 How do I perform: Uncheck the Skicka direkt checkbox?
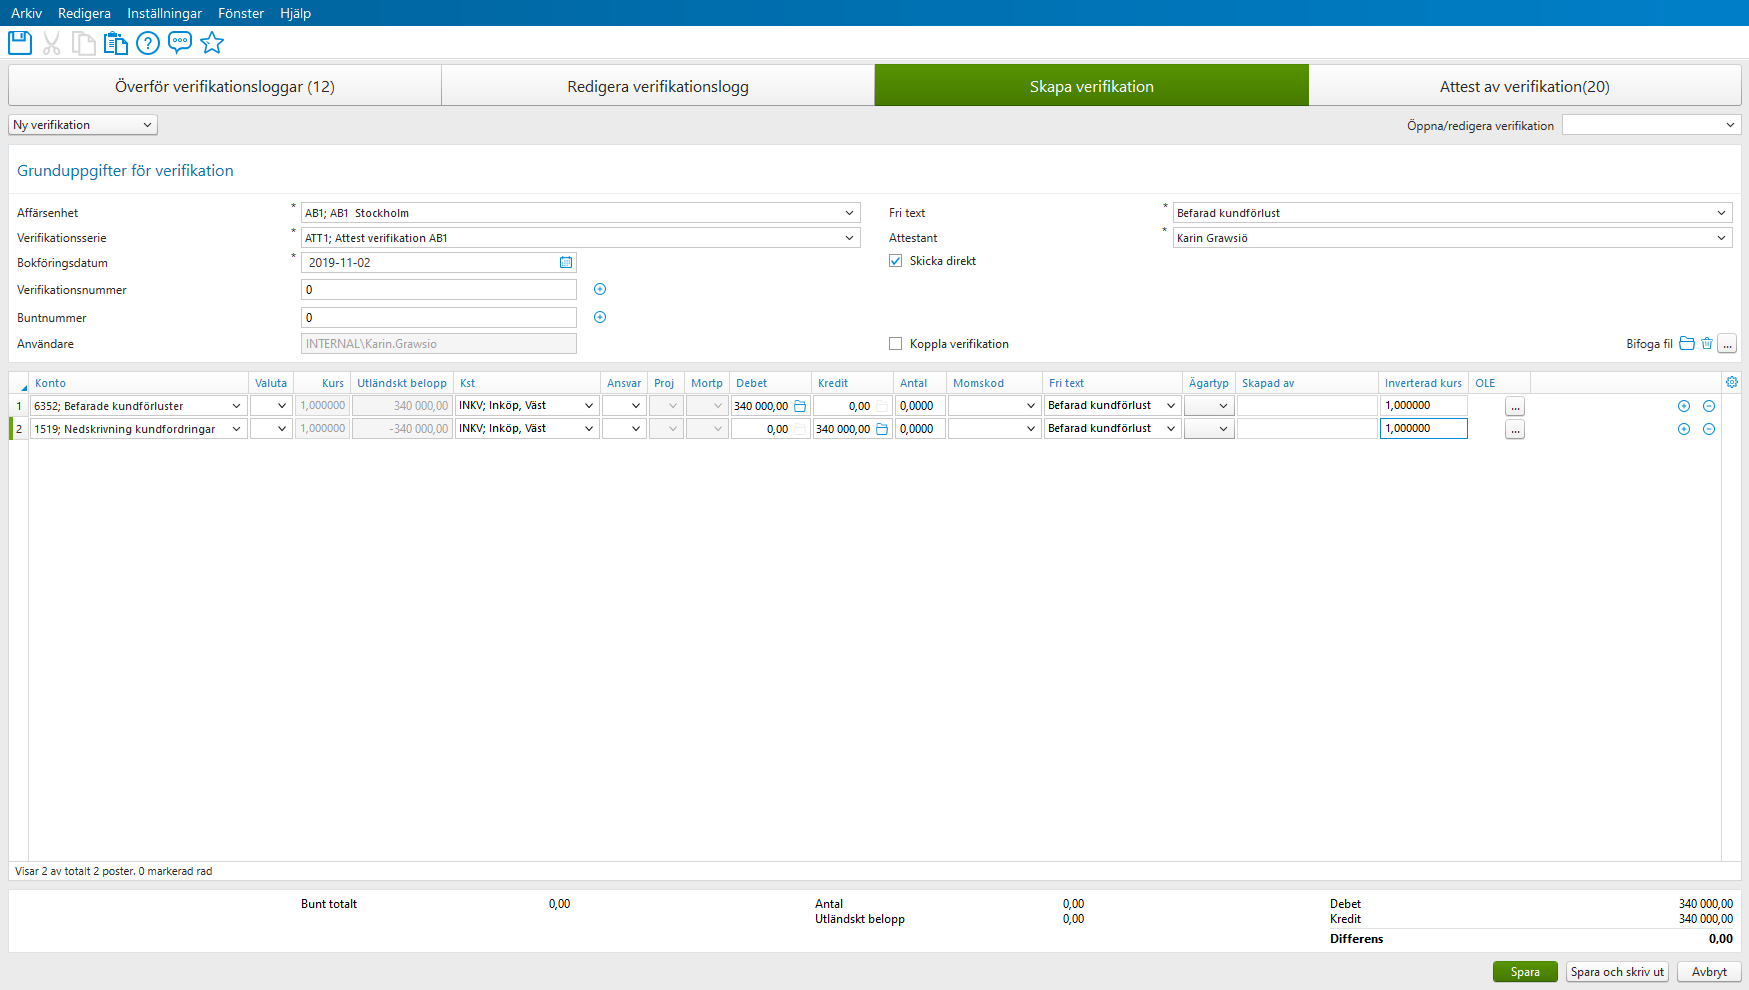(895, 260)
